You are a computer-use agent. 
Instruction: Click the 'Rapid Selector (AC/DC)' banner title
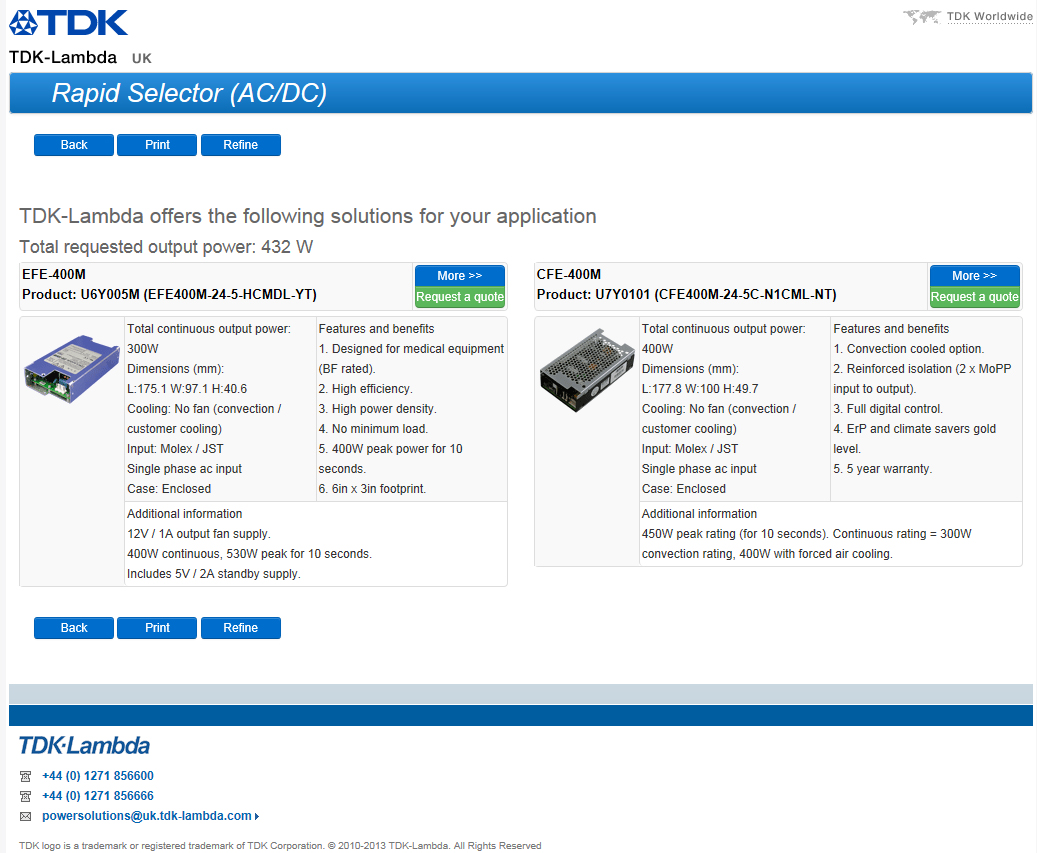(189, 93)
